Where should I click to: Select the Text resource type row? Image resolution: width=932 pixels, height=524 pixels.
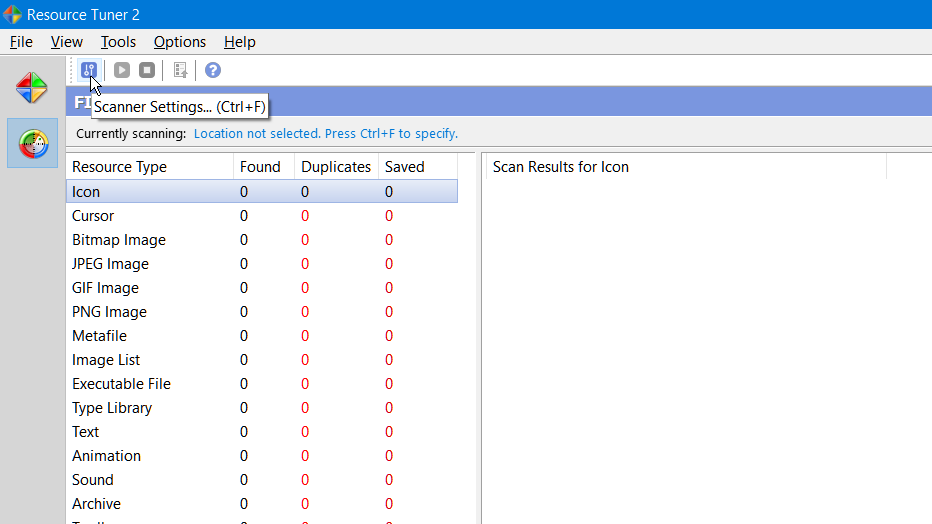tap(262, 431)
